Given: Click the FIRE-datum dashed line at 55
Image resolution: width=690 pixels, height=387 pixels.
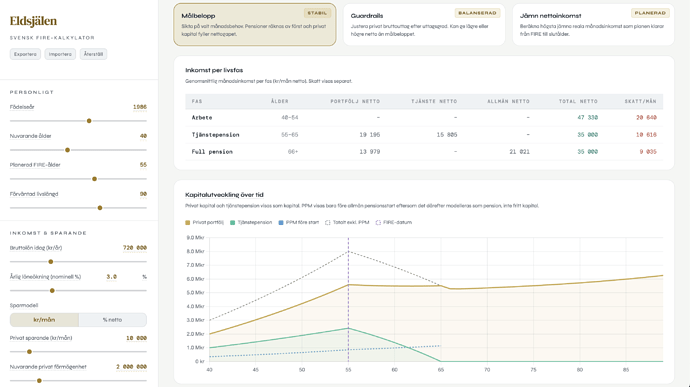Looking at the screenshot, I should click(348, 299).
